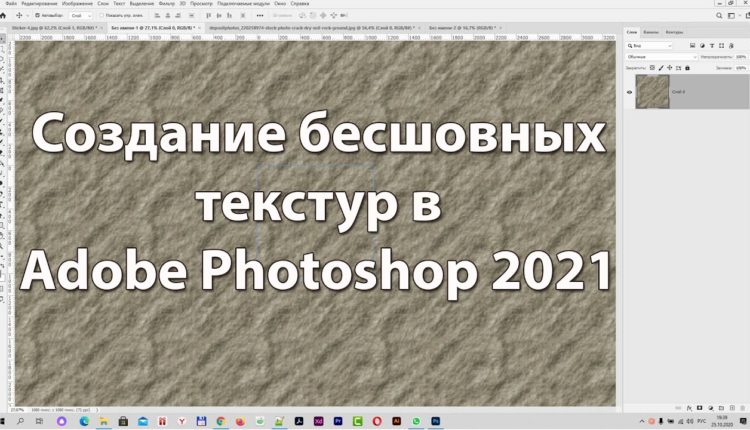
Task: Expand the Вид layer filter dropdown
Action: click(650, 45)
